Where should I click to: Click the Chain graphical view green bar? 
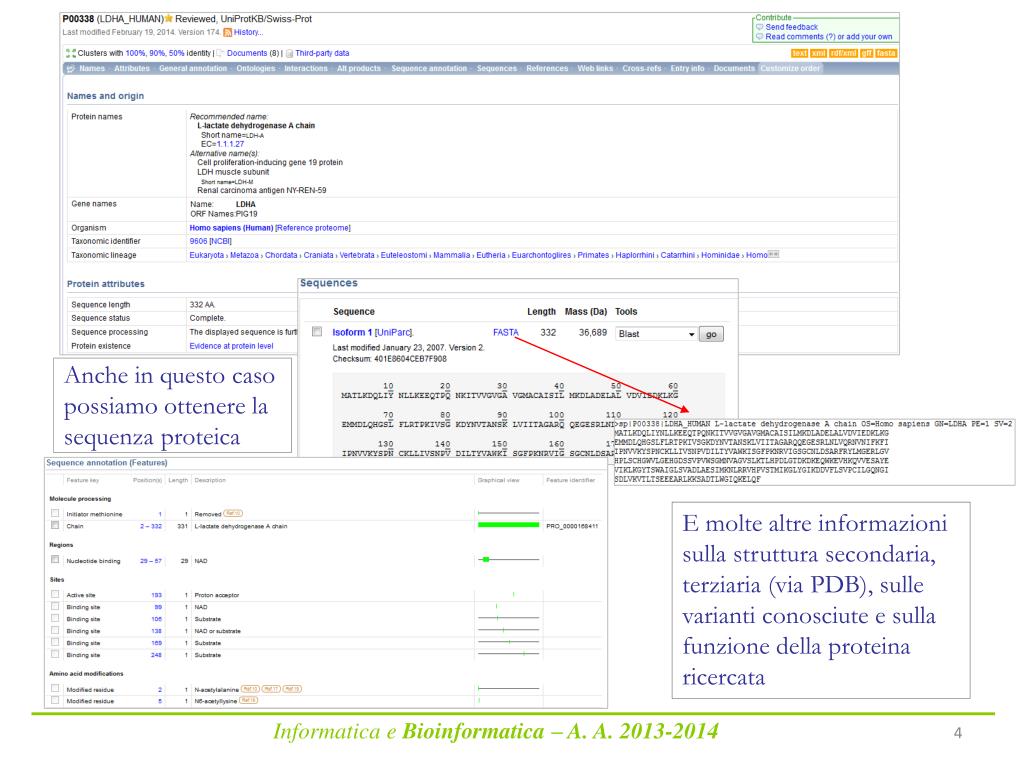point(509,524)
